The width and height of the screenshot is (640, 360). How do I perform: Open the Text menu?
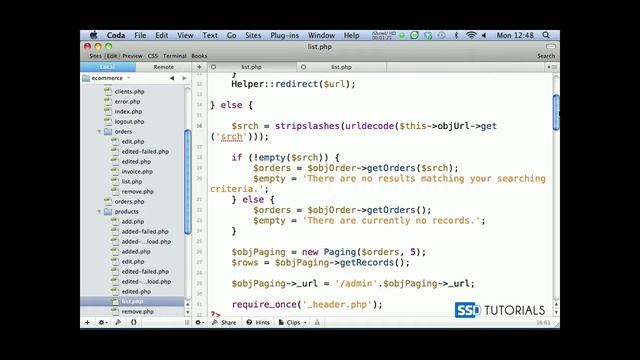click(210, 36)
